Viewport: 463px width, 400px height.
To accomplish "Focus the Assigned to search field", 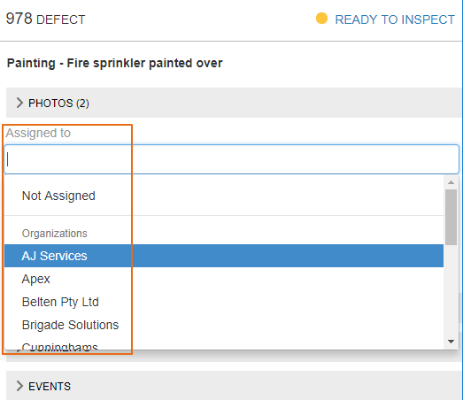I will (x=232, y=159).
